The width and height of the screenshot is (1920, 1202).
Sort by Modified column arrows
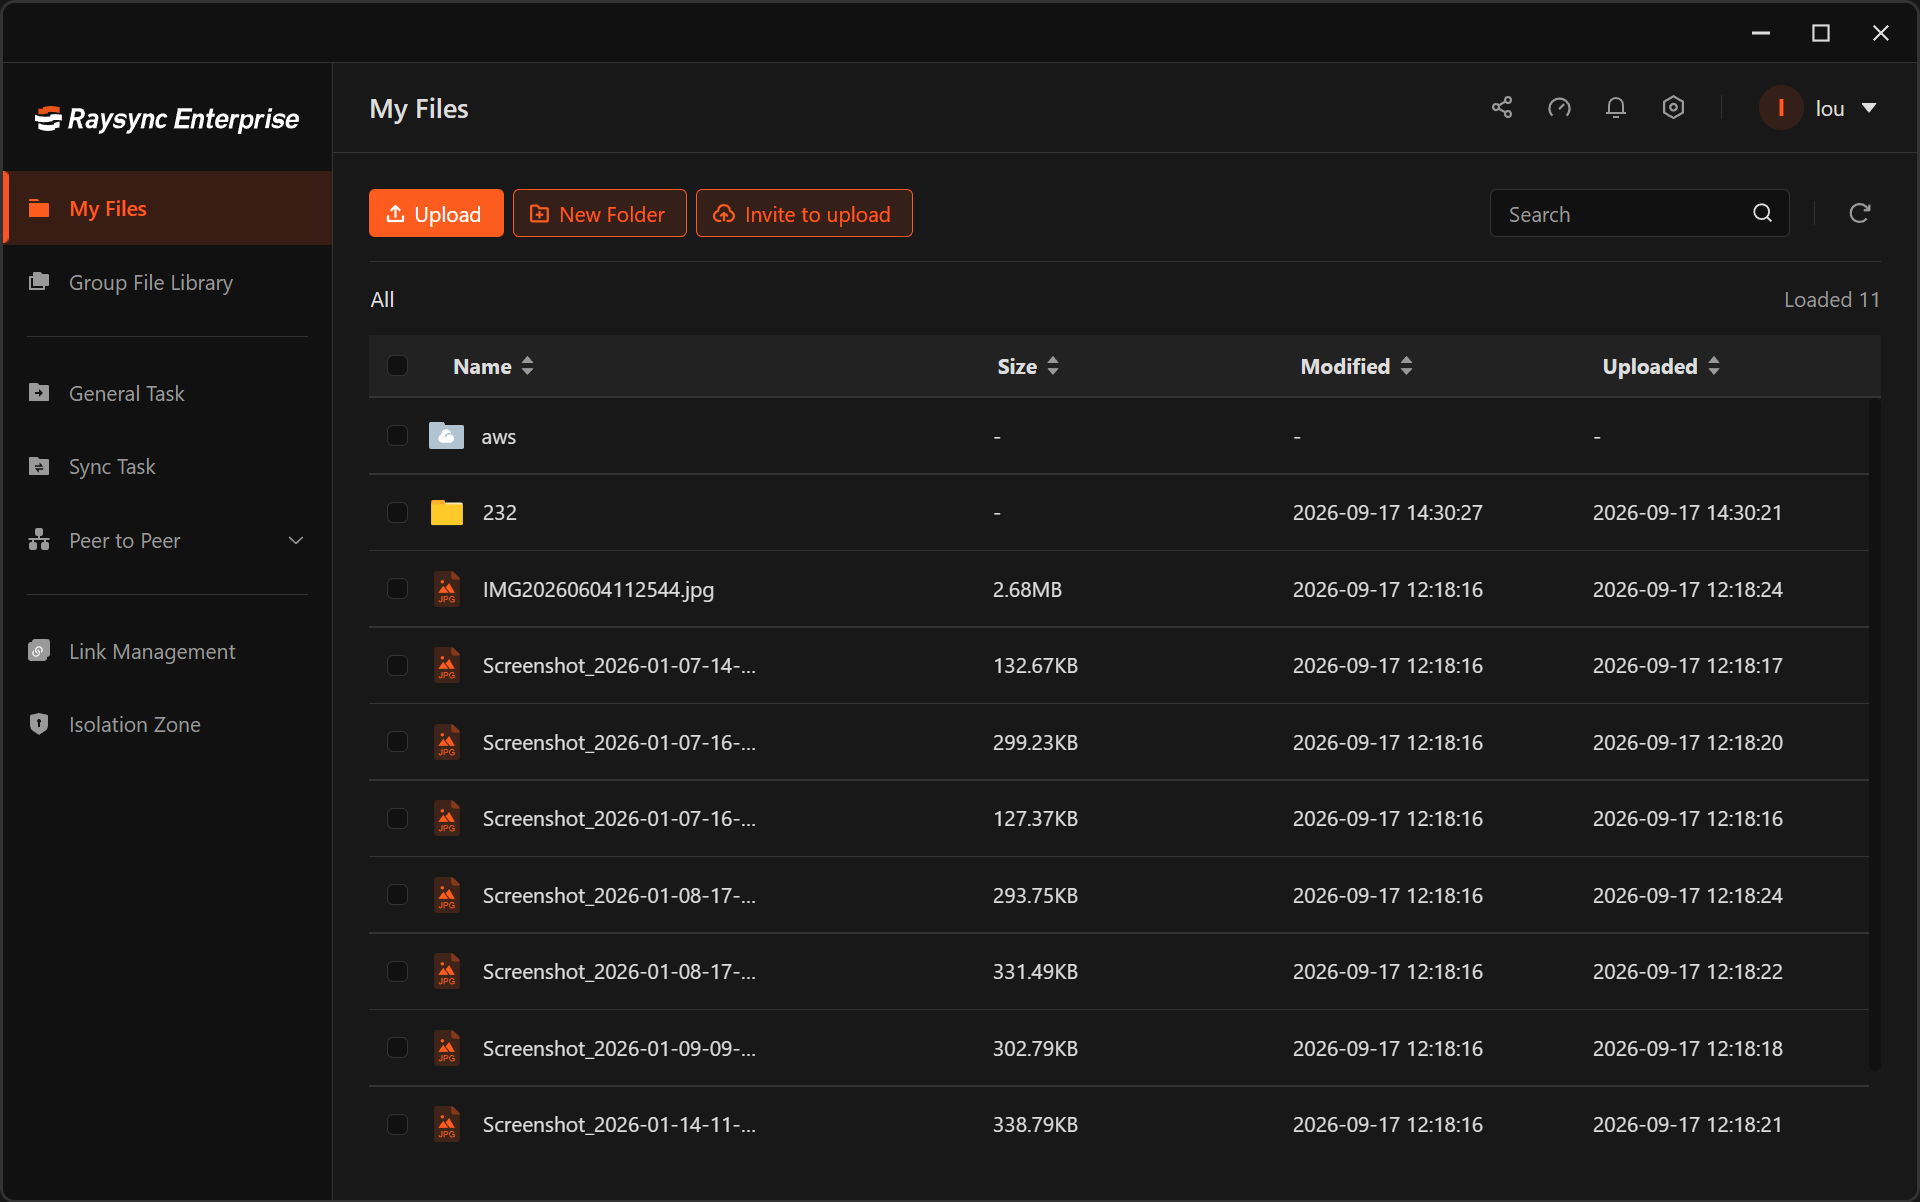click(1406, 366)
